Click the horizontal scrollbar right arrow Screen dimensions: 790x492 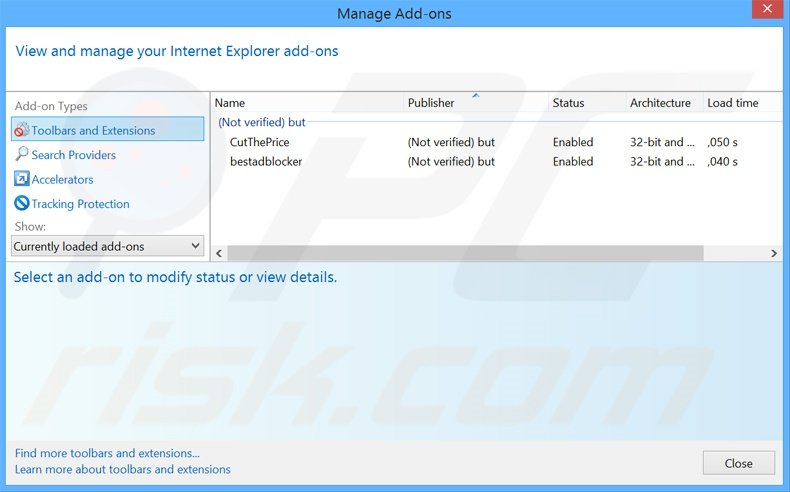point(774,253)
